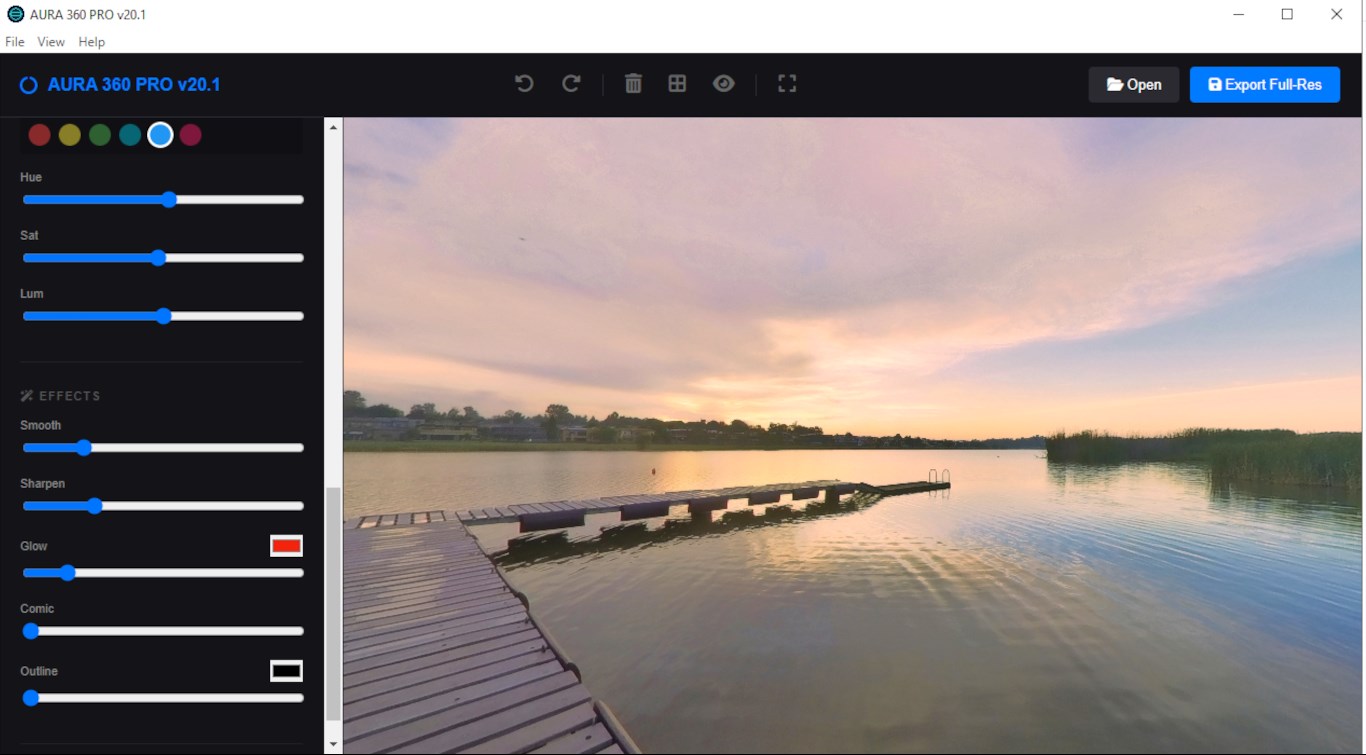Open the Help menu
1366x755 pixels.
click(x=92, y=42)
